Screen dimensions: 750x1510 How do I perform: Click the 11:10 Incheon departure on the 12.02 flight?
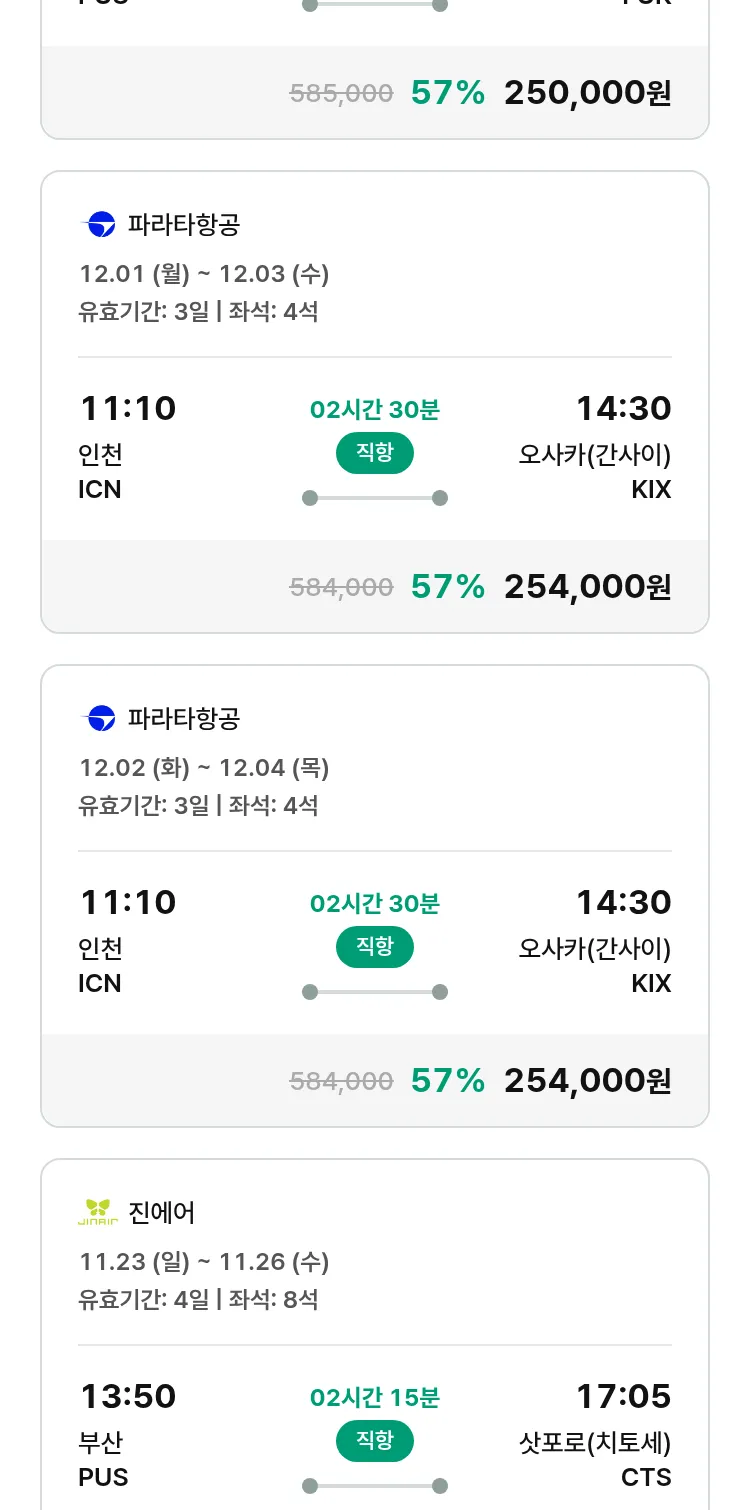click(x=128, y=902)
